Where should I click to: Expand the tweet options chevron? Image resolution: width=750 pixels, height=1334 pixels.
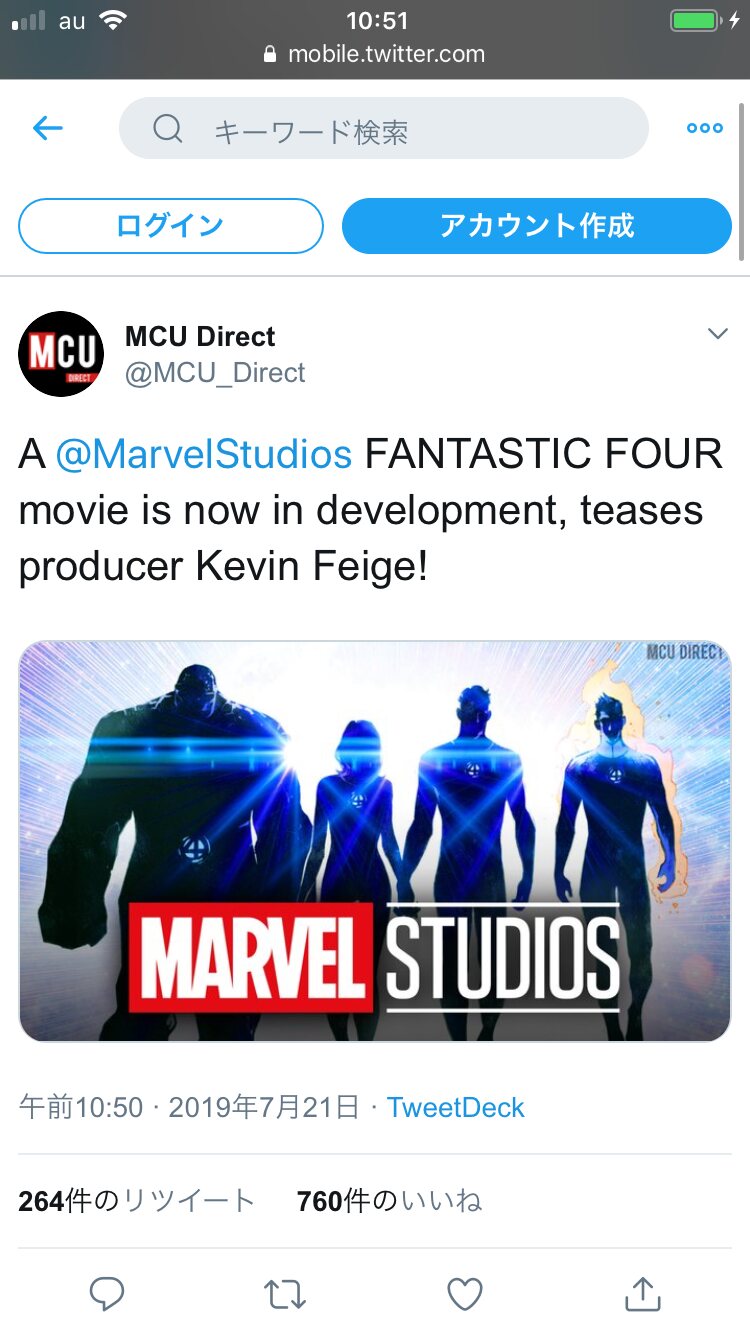(x=717, y=334)
